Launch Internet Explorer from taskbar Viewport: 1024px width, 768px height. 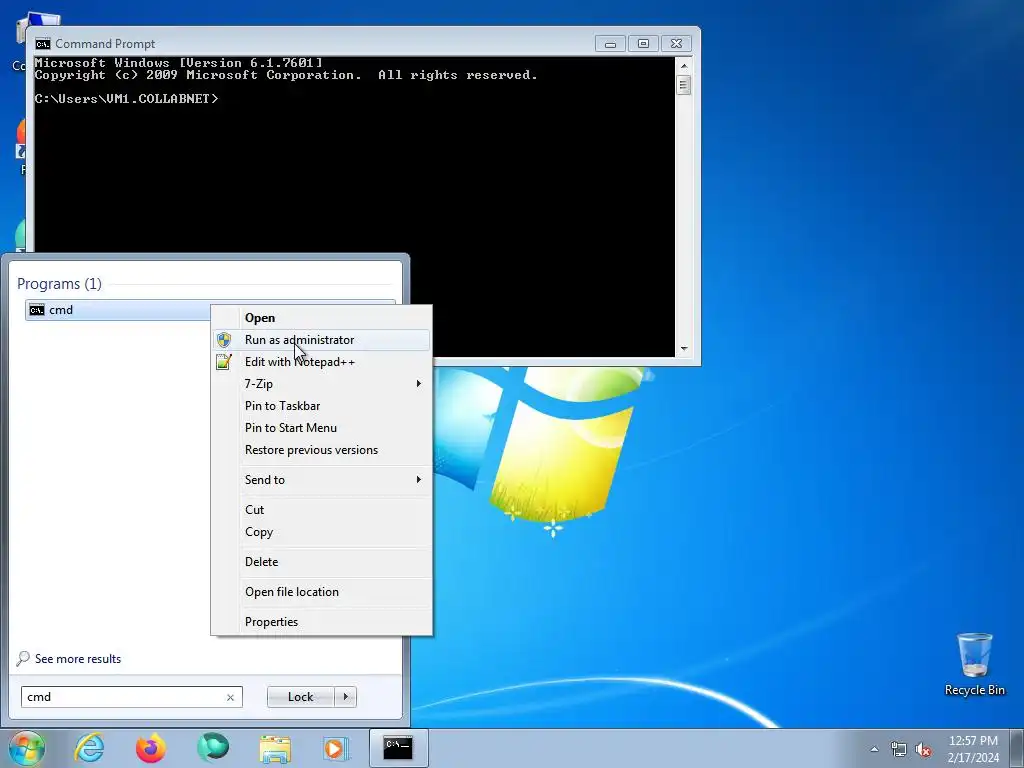pos(89,748)
